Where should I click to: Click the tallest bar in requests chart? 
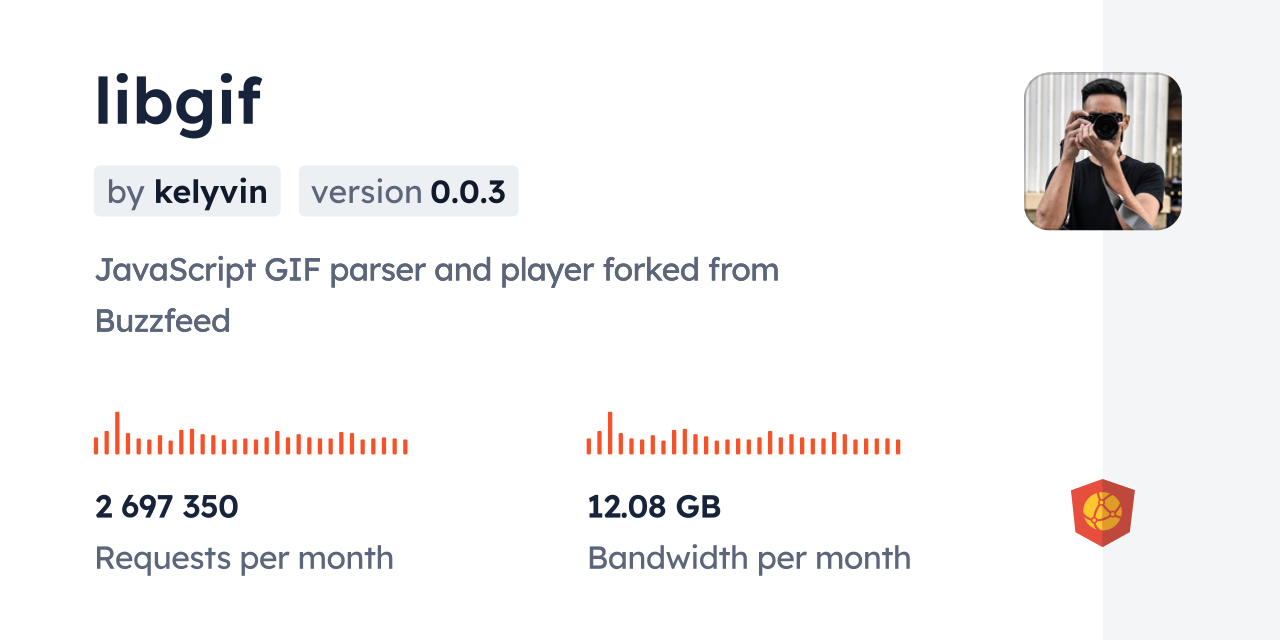(117, 433)
